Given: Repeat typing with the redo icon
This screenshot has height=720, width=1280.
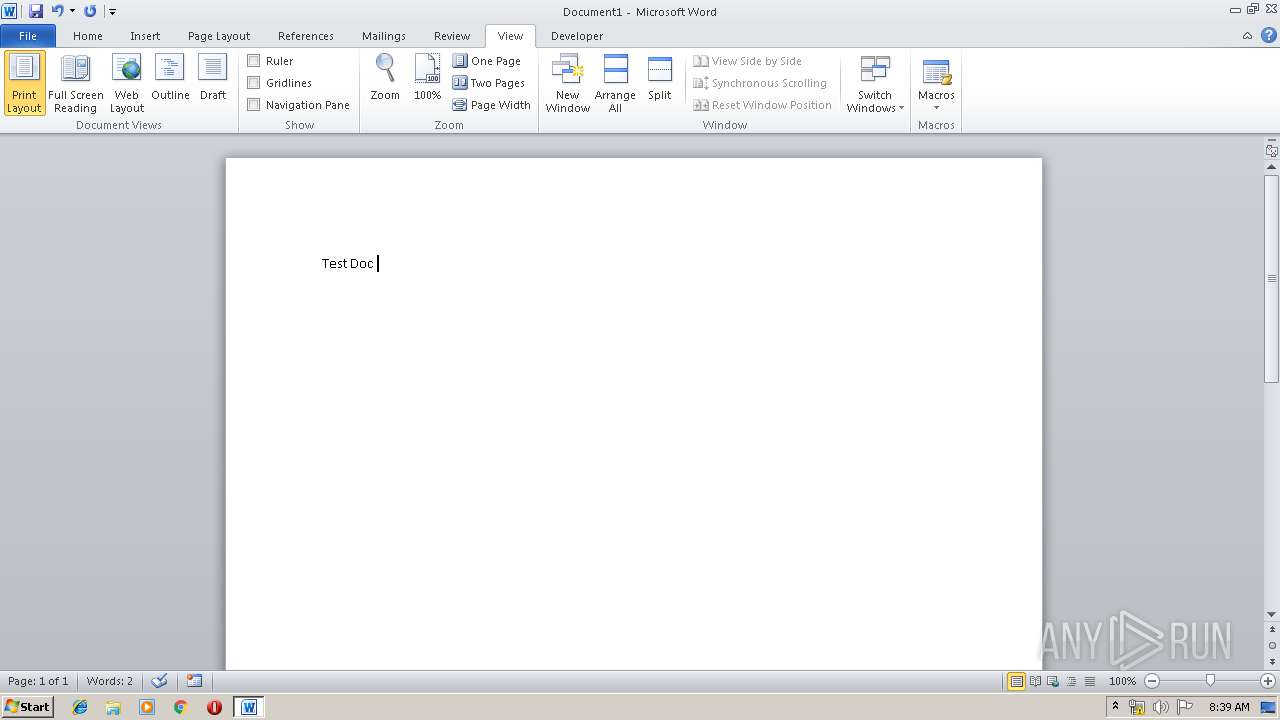Looking at the screenshot, I should click(x=90, y=11).
